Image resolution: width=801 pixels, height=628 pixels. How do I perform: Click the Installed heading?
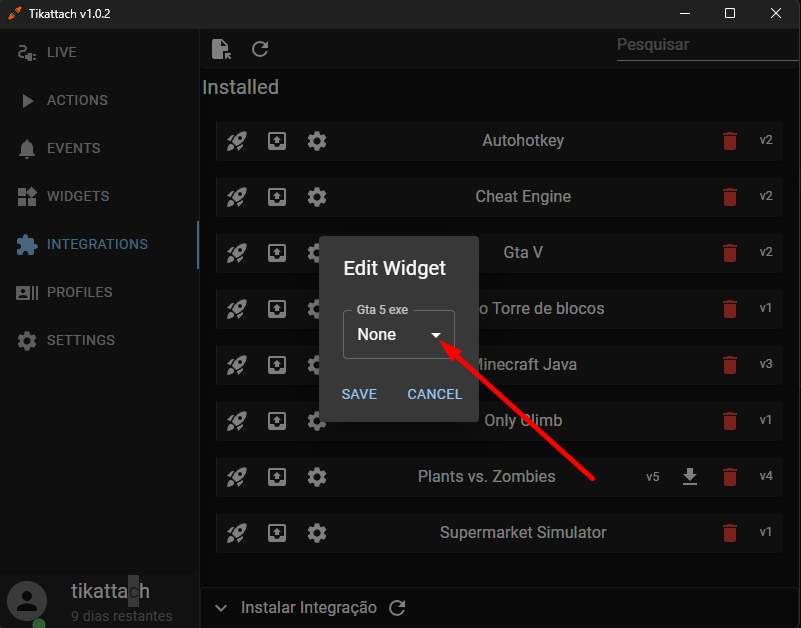[x=241, y=87]
